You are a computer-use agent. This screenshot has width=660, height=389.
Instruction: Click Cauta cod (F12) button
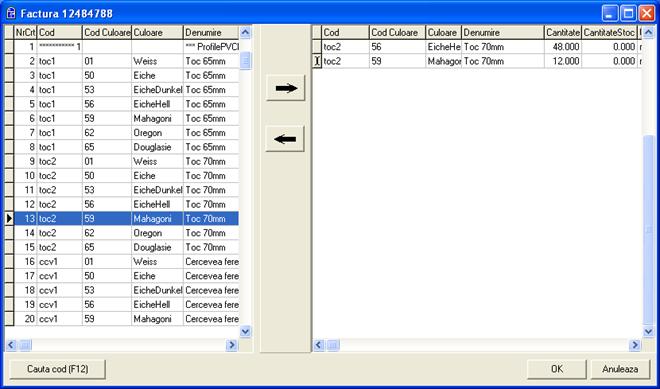pos(58,369)
